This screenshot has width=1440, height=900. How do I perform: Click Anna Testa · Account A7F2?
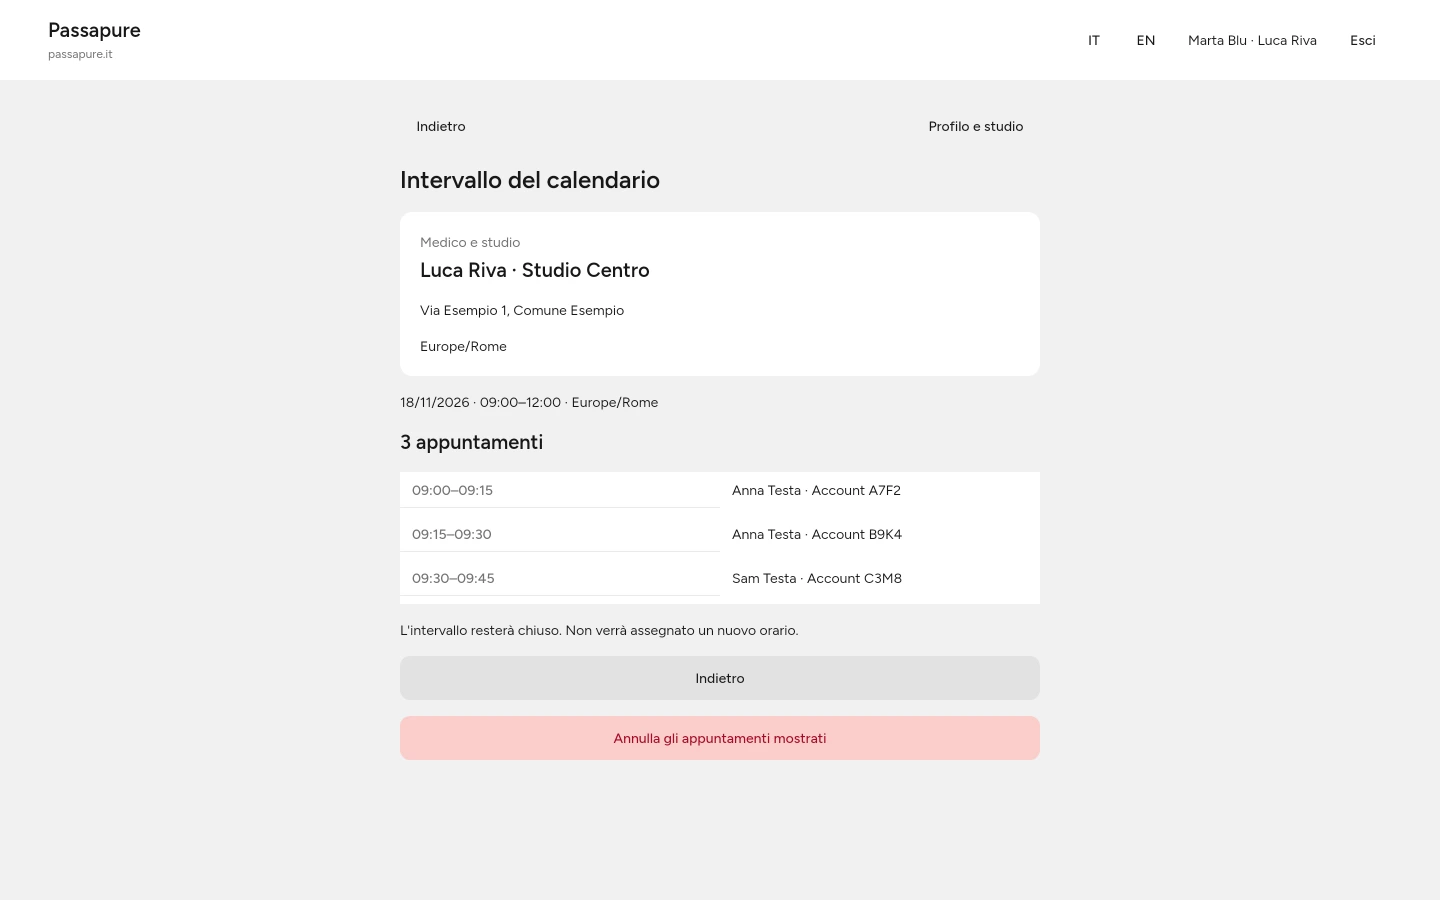click(816, 490)
